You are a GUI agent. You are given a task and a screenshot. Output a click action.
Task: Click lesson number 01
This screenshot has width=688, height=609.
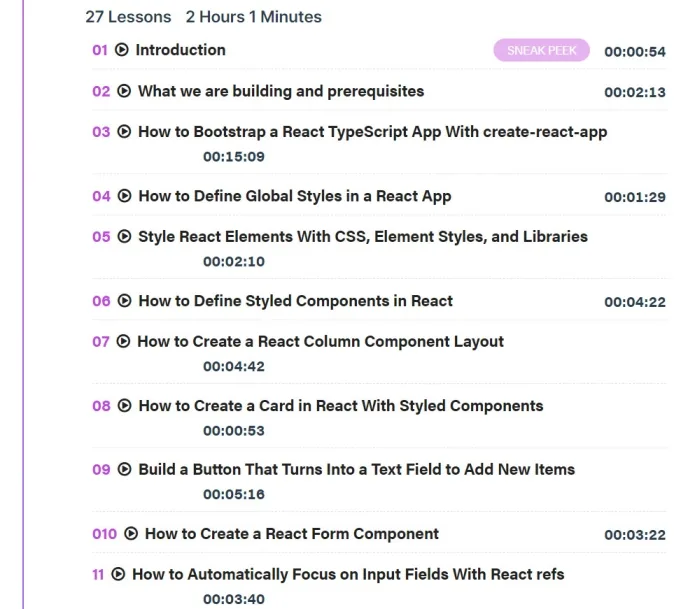(100, 50)
